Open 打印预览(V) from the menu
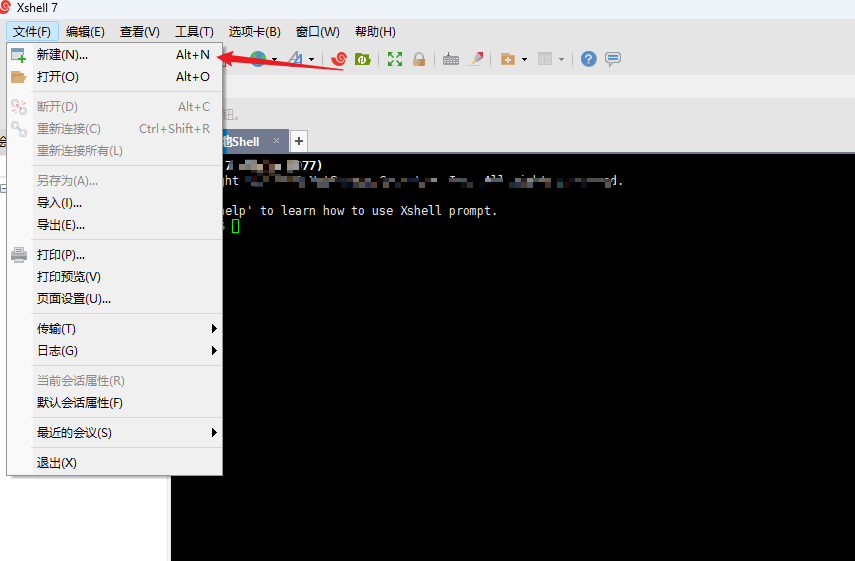855x561 pixels. tap(115, 277)
